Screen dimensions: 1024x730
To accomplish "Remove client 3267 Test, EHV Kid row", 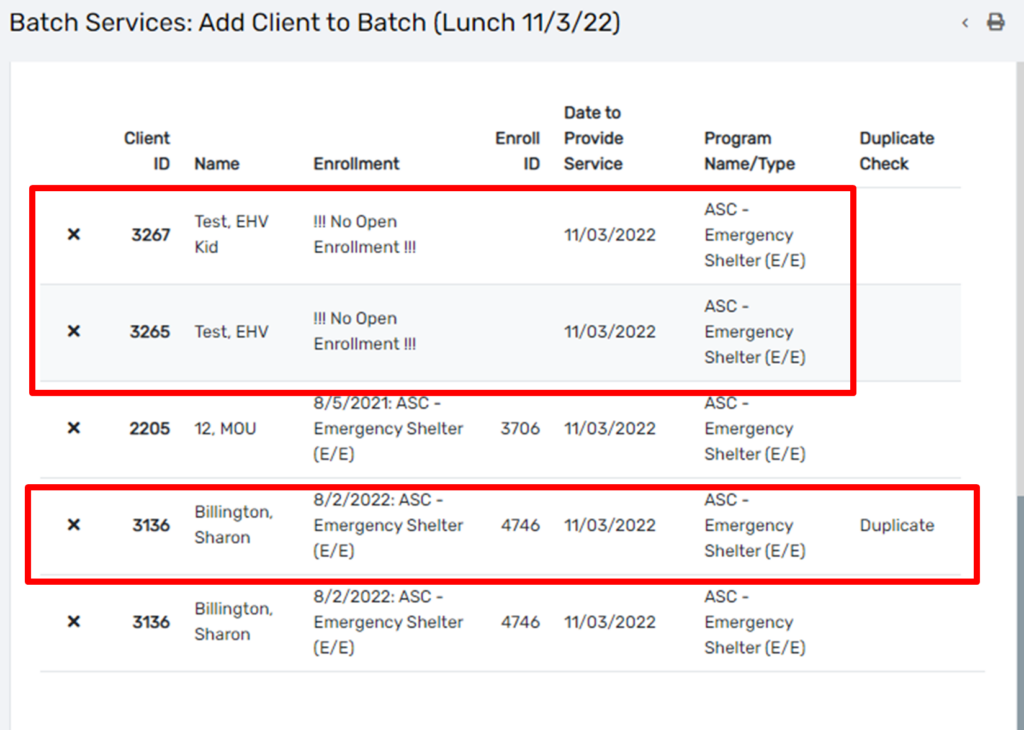I will 74,234.
